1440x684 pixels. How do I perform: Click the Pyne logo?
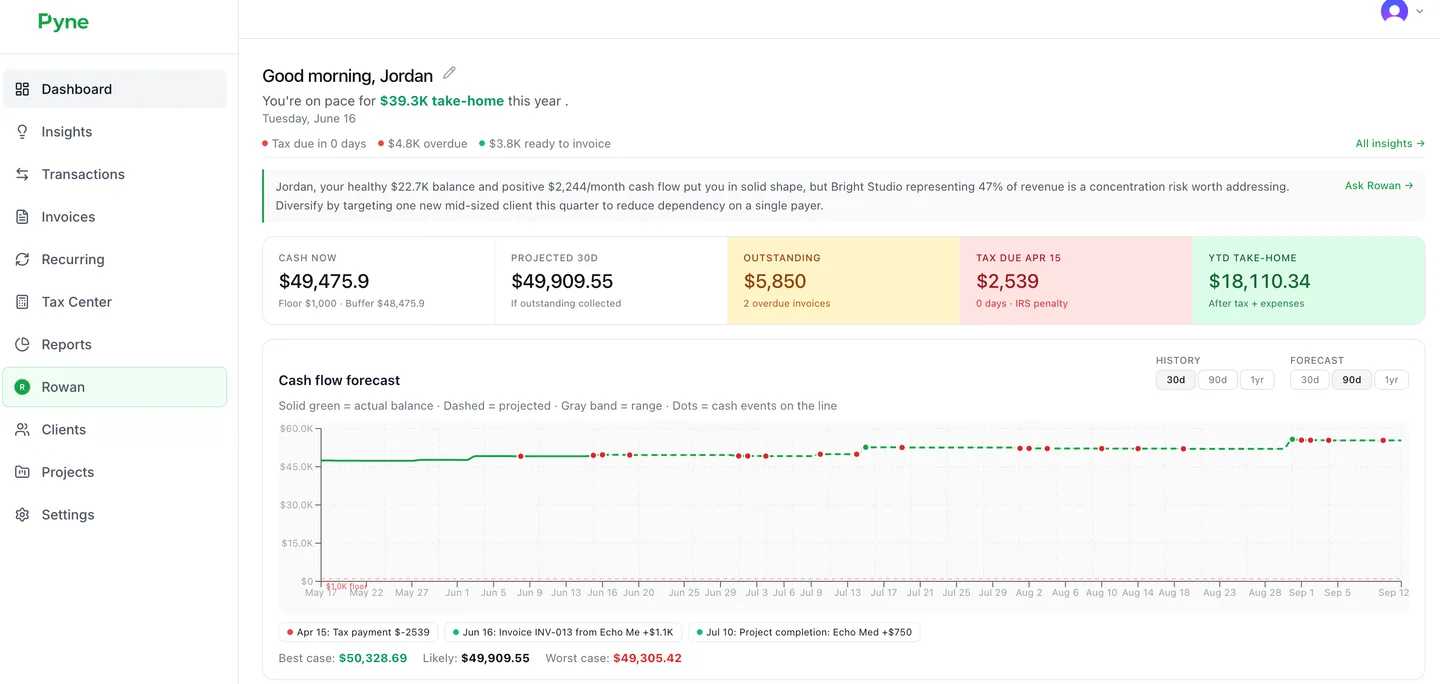coord(63,22)
